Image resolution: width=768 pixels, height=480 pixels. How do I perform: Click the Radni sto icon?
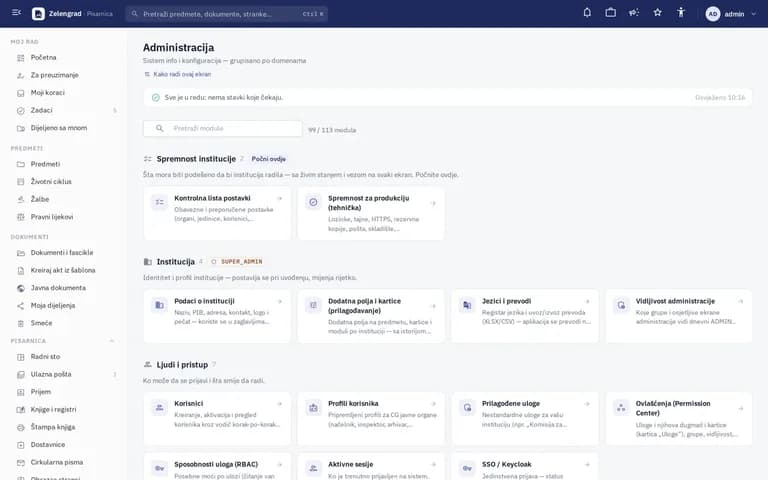[x=21, y=357]
